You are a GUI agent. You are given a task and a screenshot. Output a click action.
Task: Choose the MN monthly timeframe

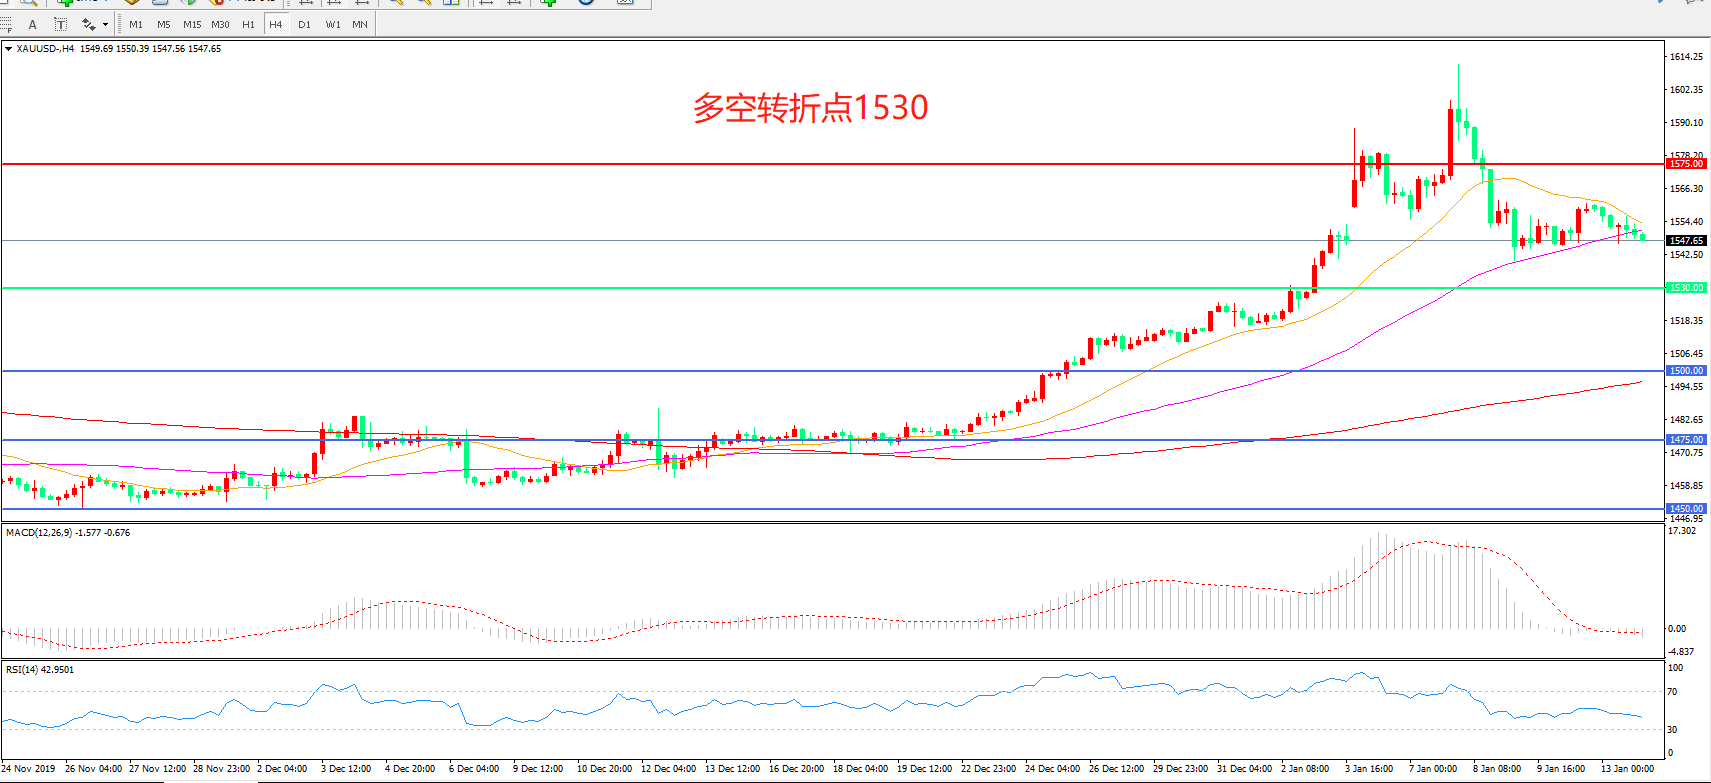click(360, 24)
